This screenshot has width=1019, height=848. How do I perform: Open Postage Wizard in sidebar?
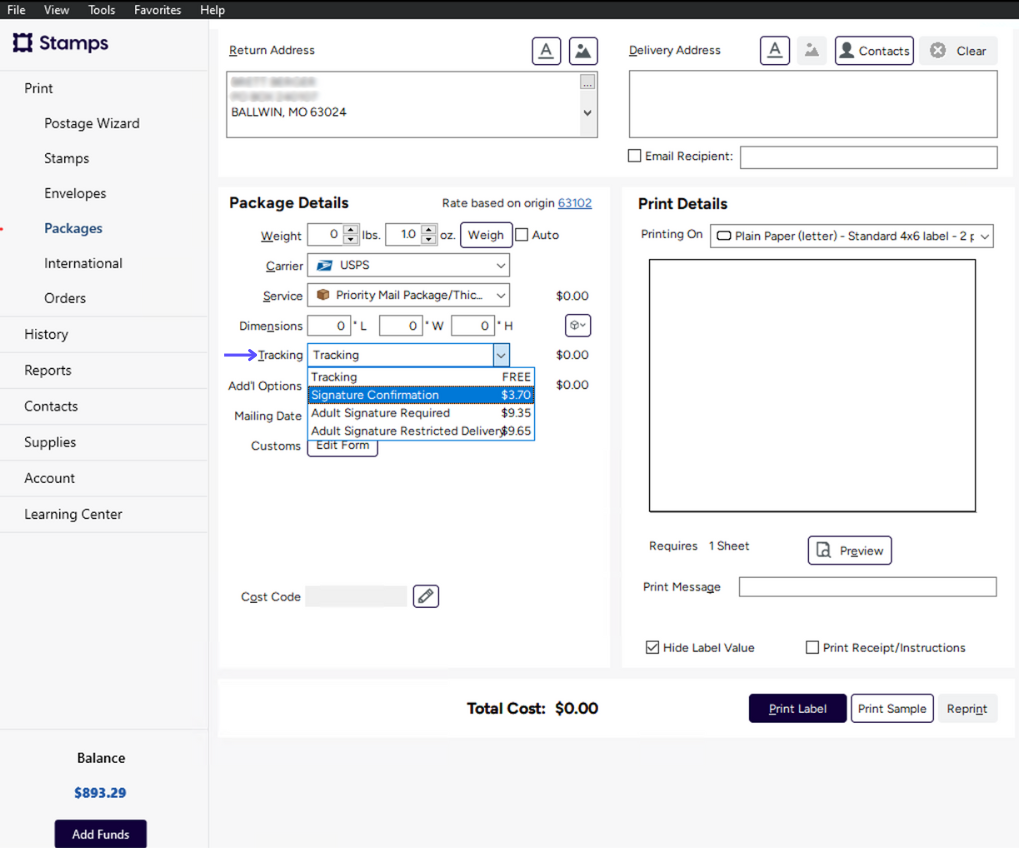(92, 123)
